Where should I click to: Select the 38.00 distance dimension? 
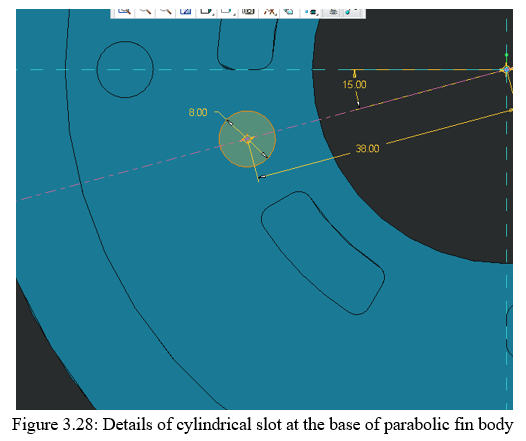(x=367, y=149)
